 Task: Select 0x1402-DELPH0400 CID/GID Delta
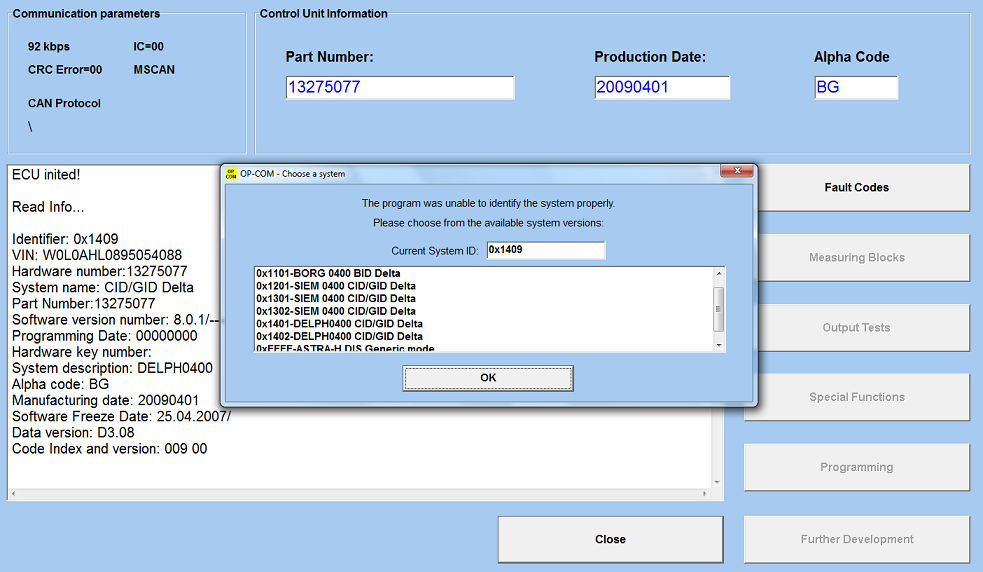pos(339,337)
